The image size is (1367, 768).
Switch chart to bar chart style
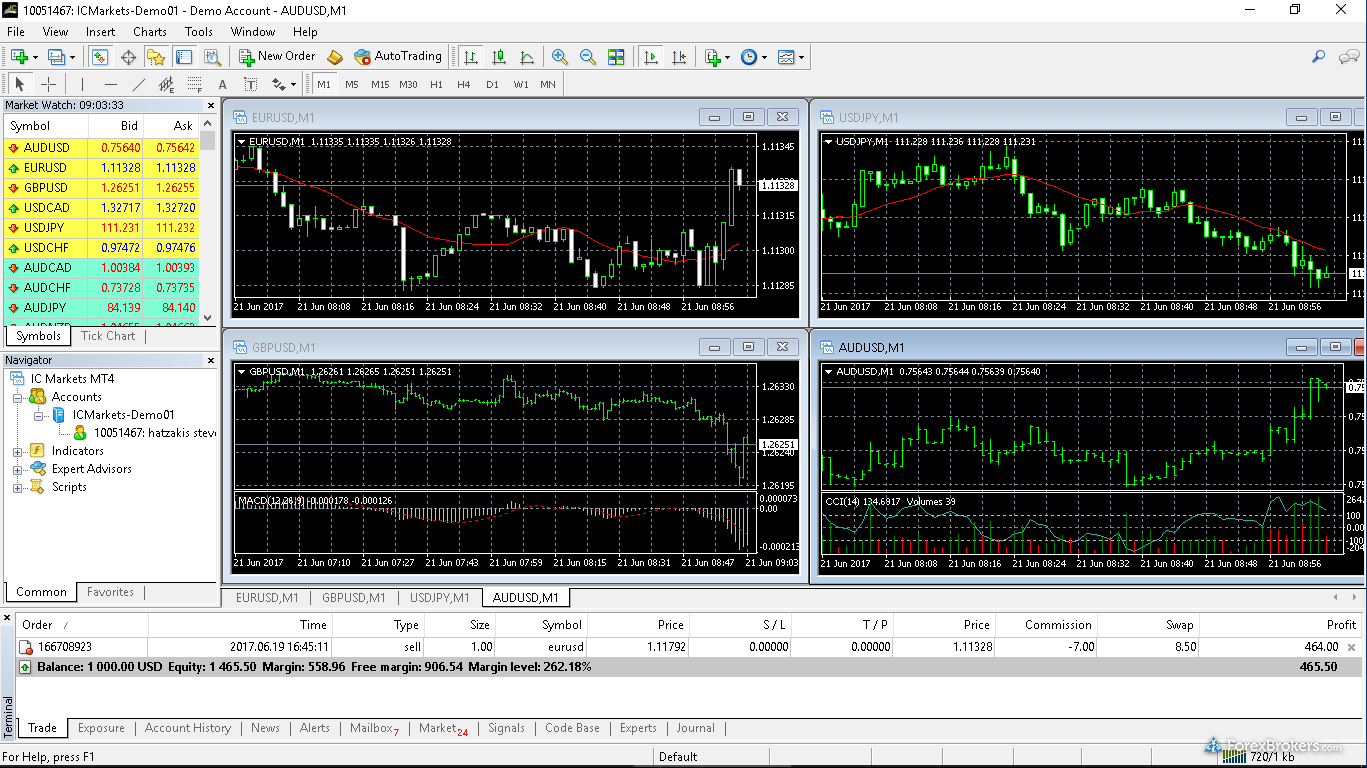[x=471, y=57]
